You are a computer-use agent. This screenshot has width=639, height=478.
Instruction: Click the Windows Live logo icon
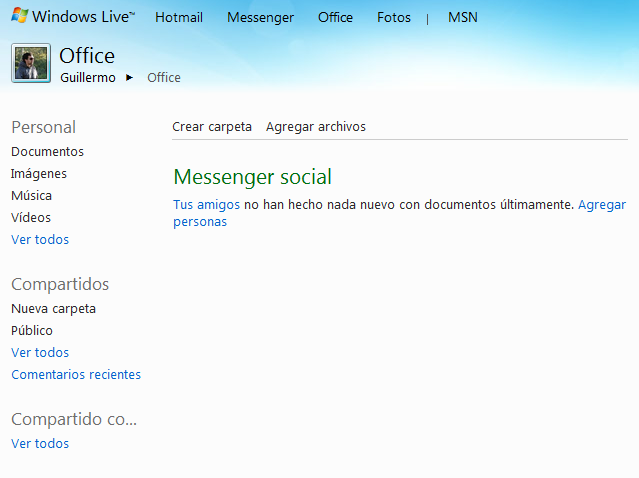coord(19,15)
